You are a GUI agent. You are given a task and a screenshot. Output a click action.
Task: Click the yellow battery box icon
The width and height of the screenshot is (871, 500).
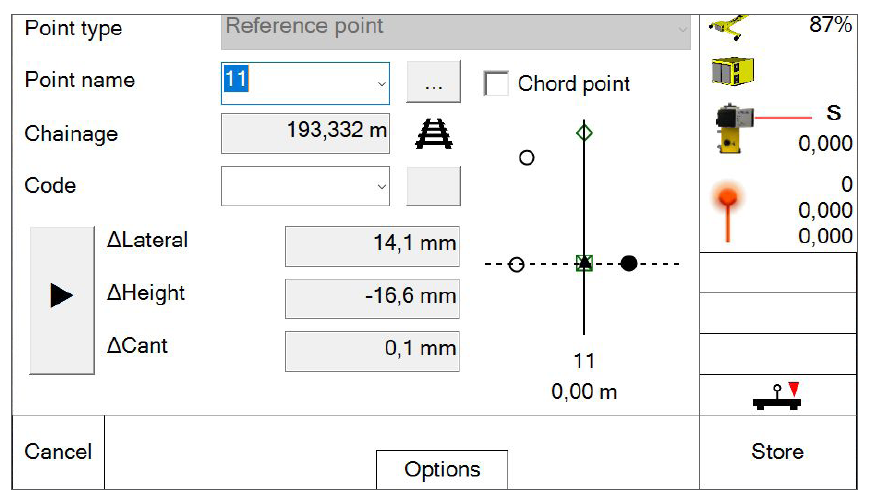[733, 71]
